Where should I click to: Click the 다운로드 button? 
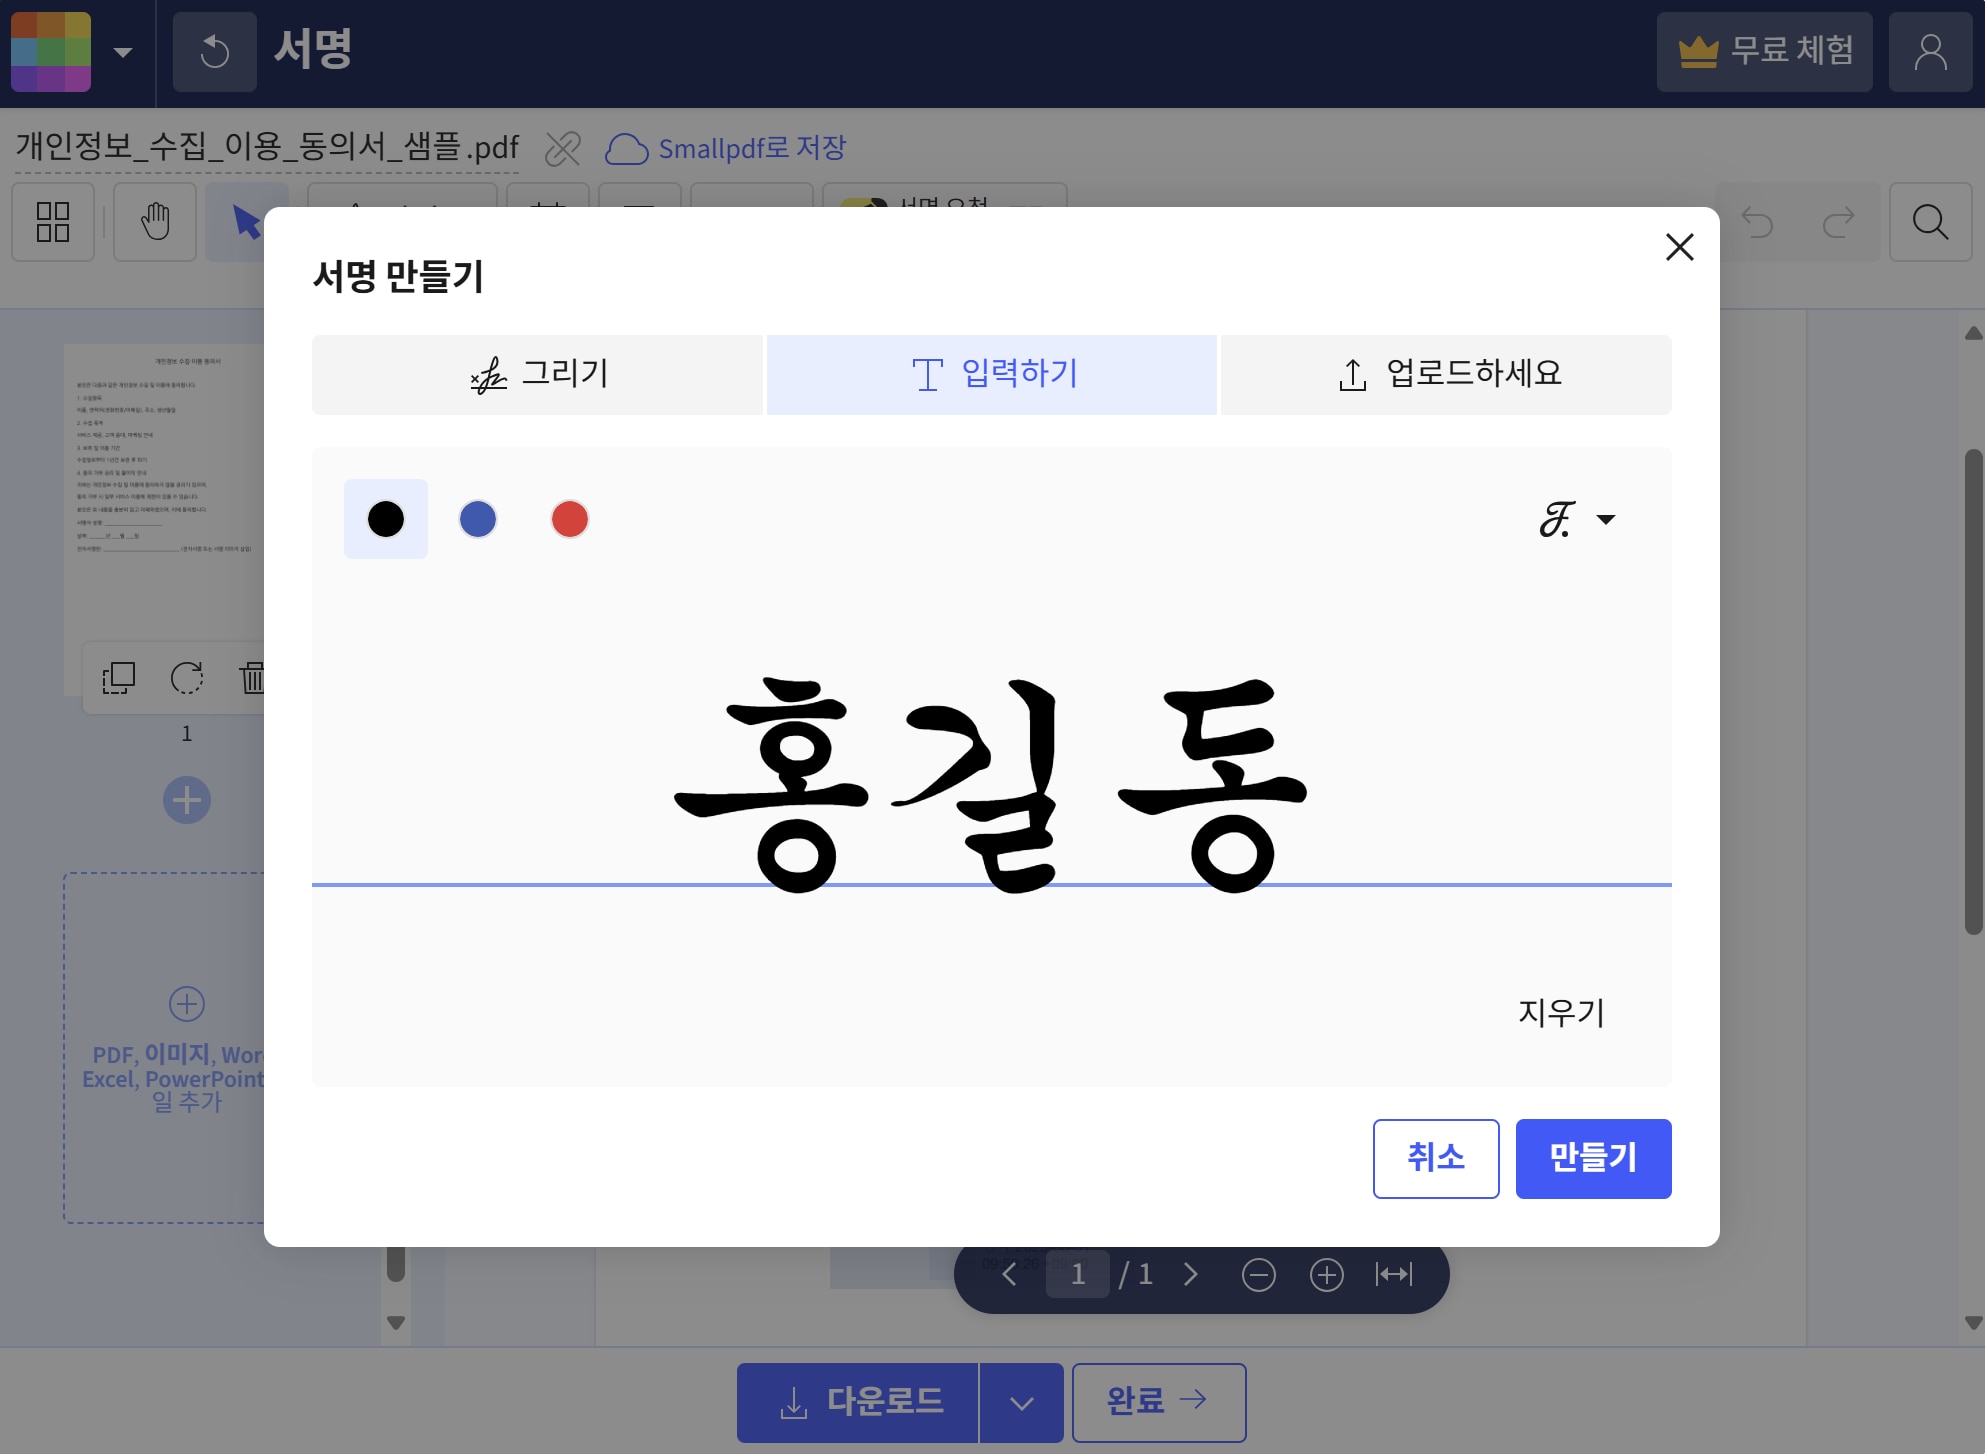tap(858, 1403)
